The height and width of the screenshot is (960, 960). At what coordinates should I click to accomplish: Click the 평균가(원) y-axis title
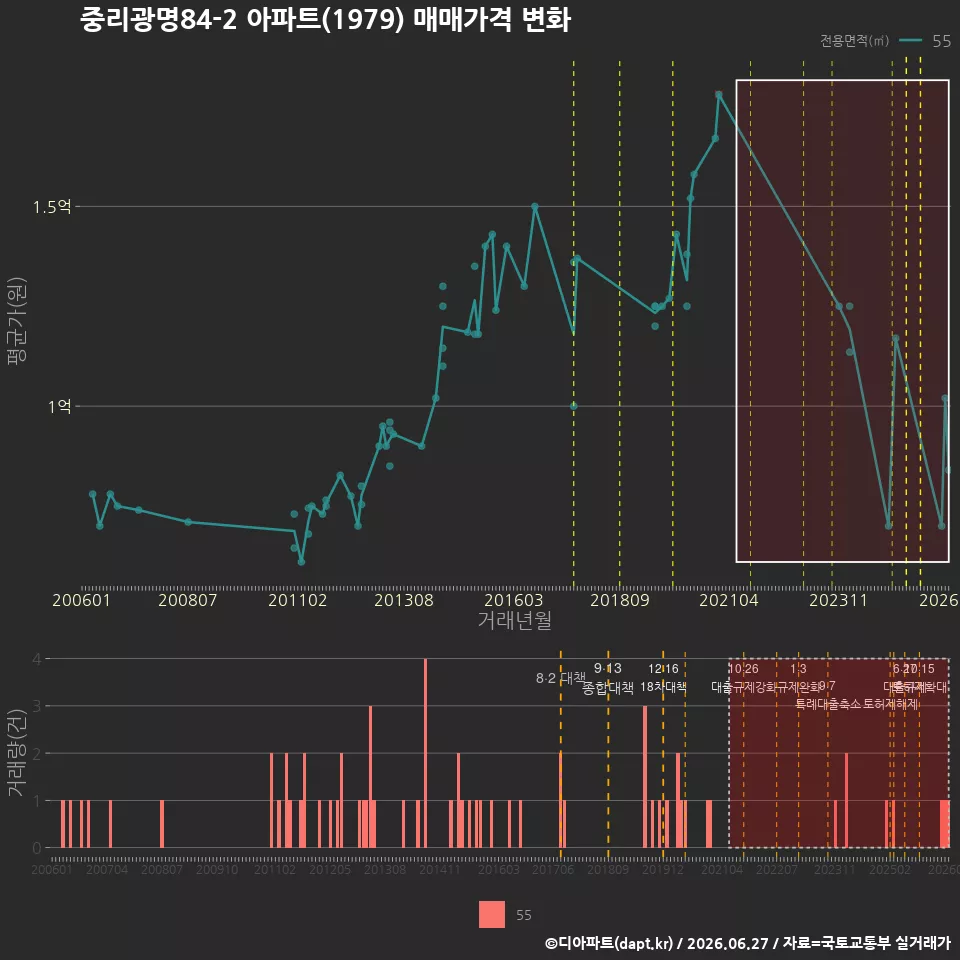[x=17, y=321]
